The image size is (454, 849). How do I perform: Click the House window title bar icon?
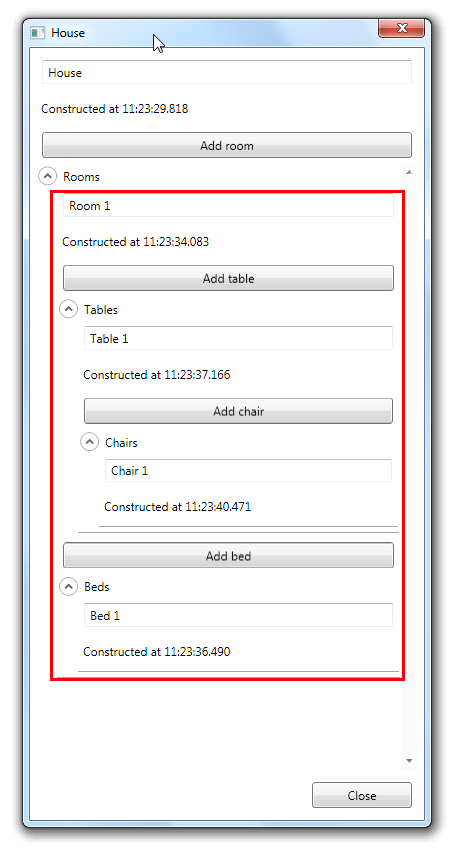pos(37,32)
